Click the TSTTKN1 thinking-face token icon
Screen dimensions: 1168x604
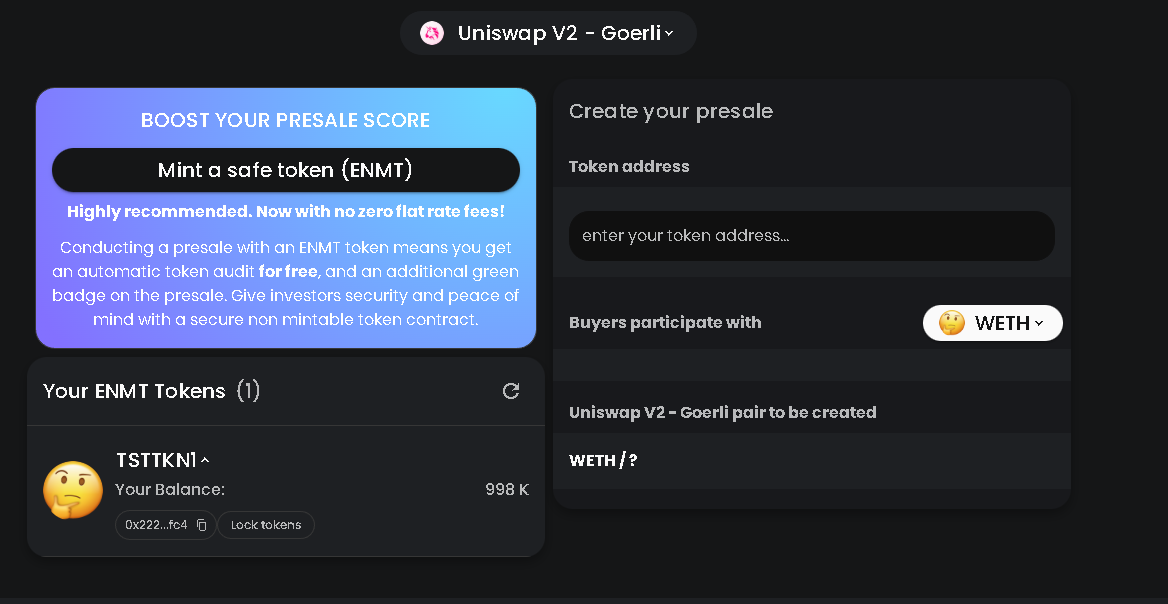[x=73, y=490]
